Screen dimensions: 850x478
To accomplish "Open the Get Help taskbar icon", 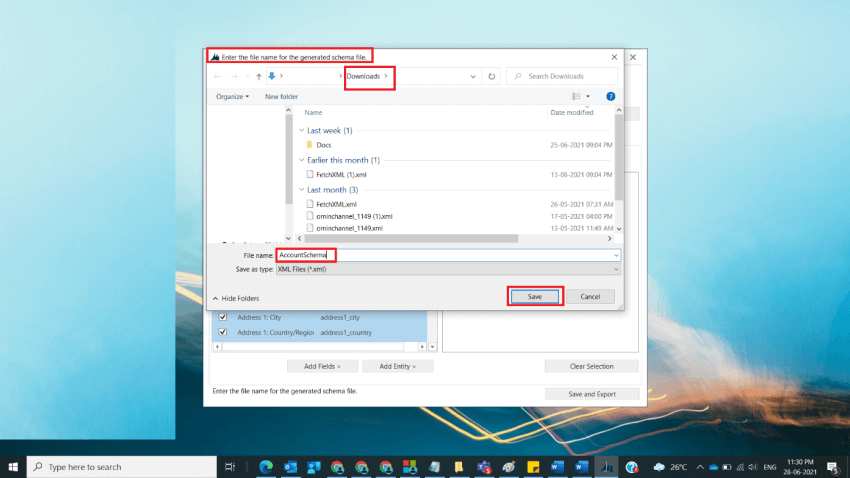I will click(x=631, y=467).
